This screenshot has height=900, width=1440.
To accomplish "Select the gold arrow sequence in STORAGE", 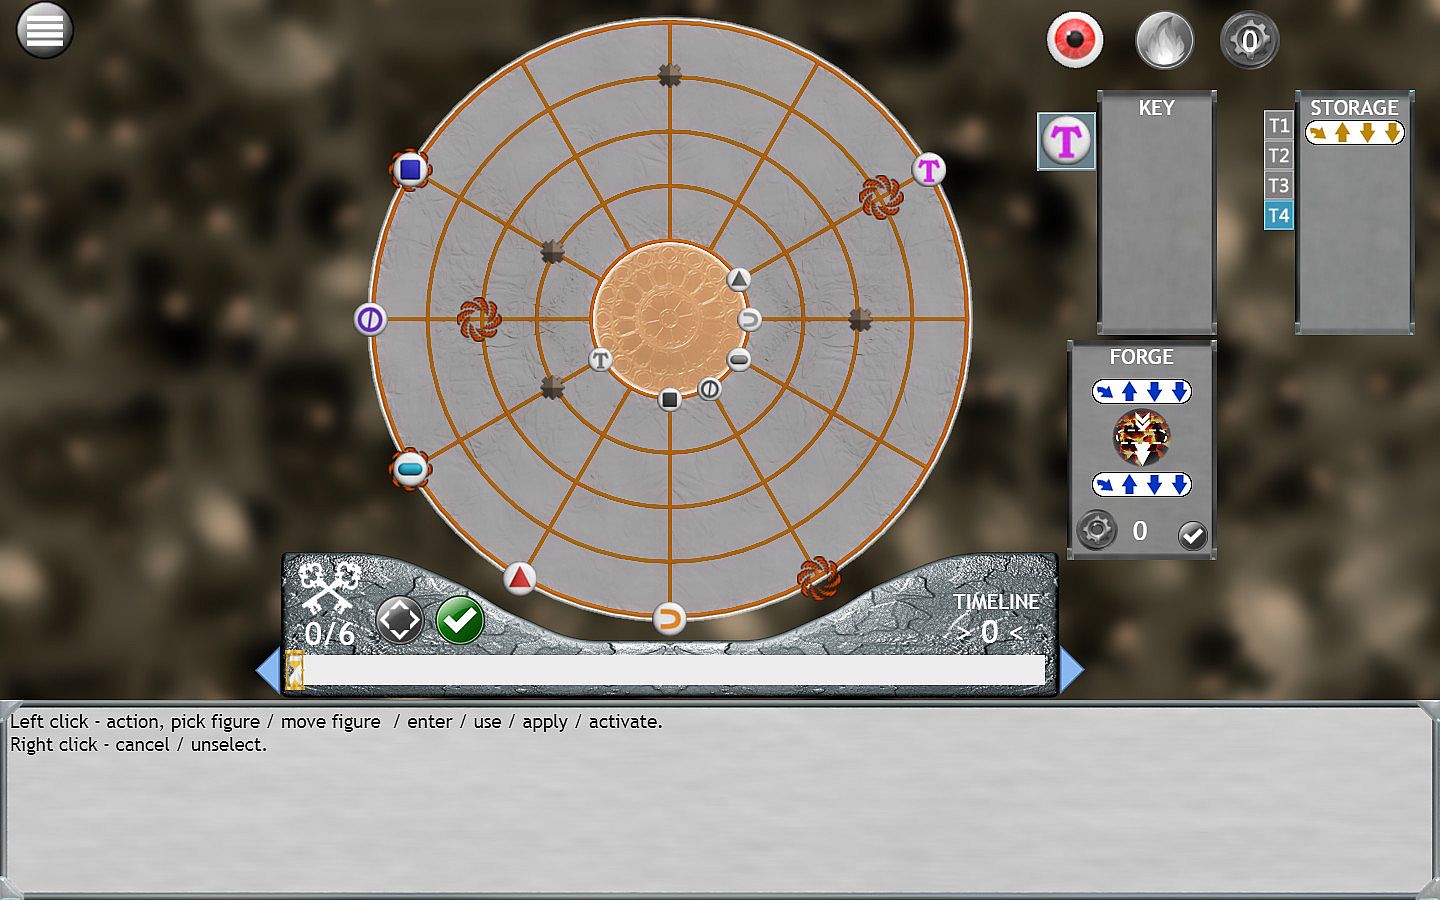I will click(x=1355, y=132).
